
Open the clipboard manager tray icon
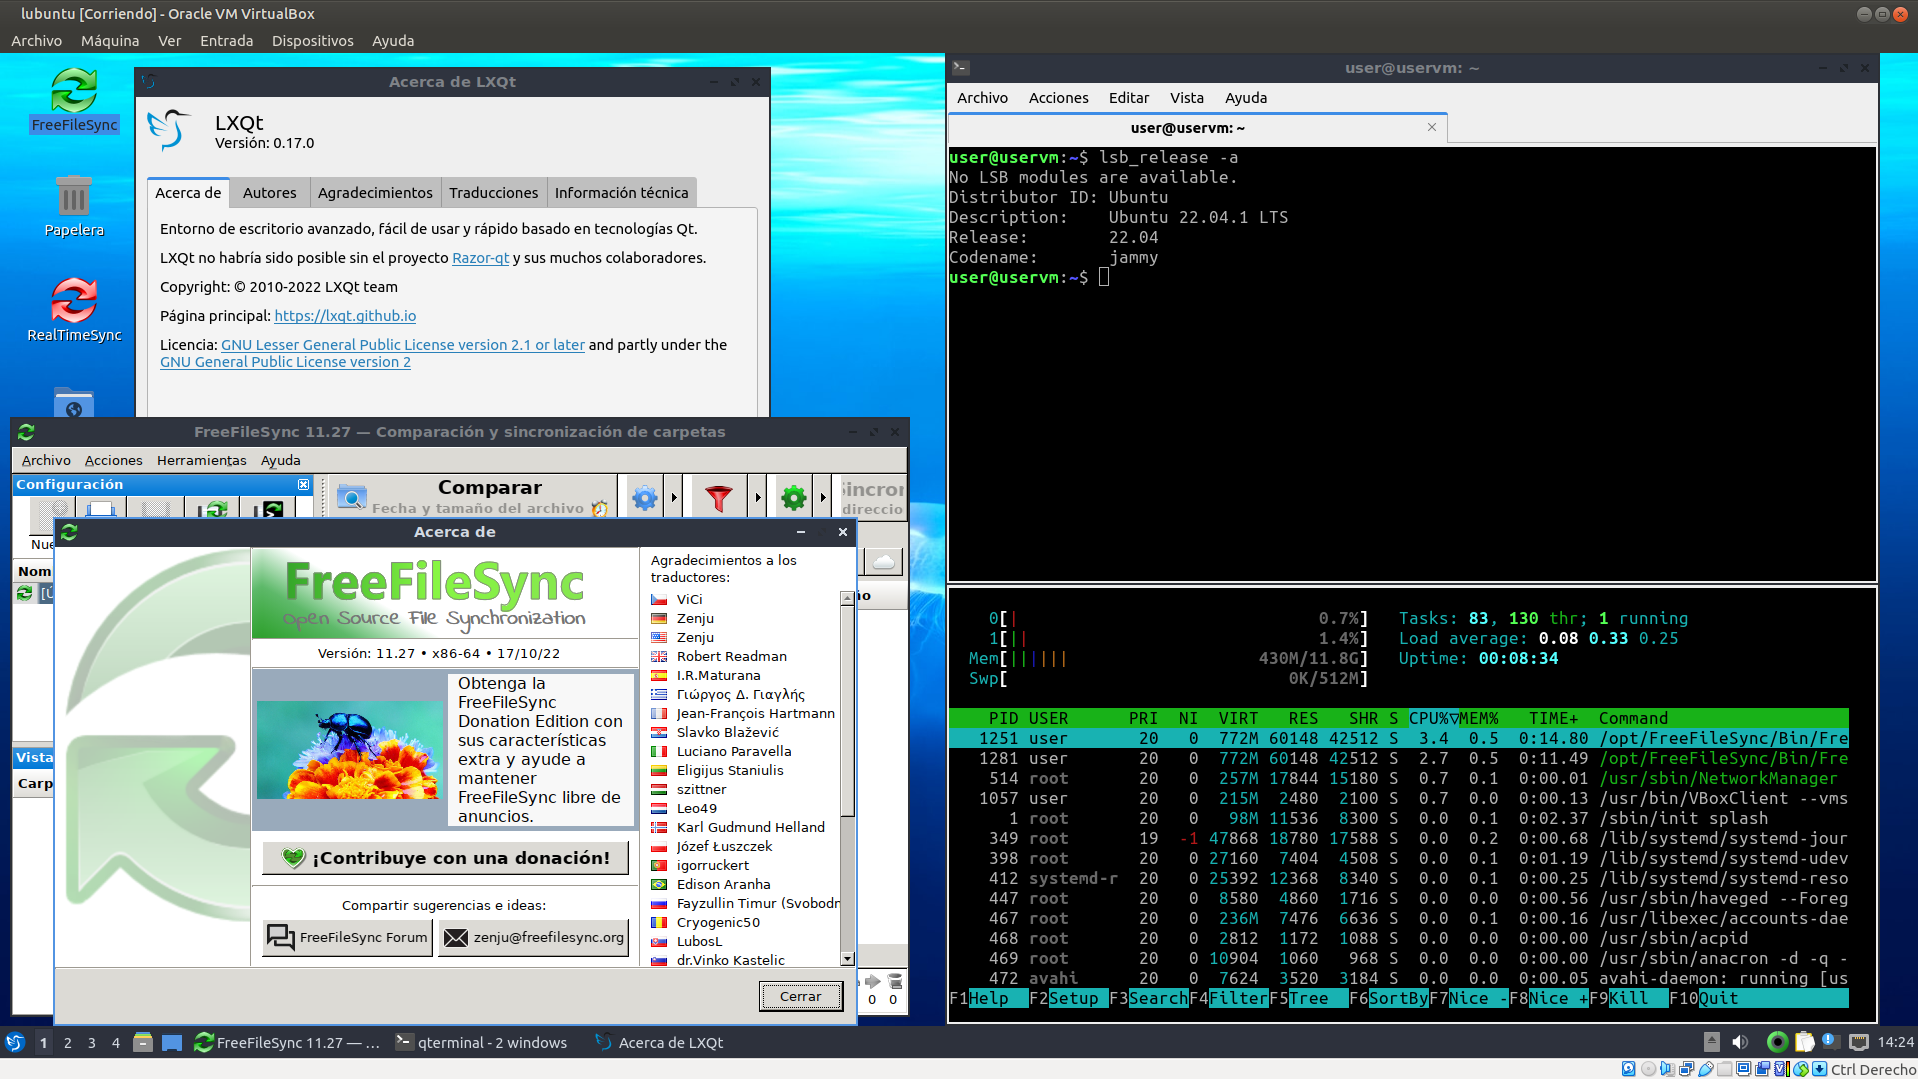[1805, 1042]
